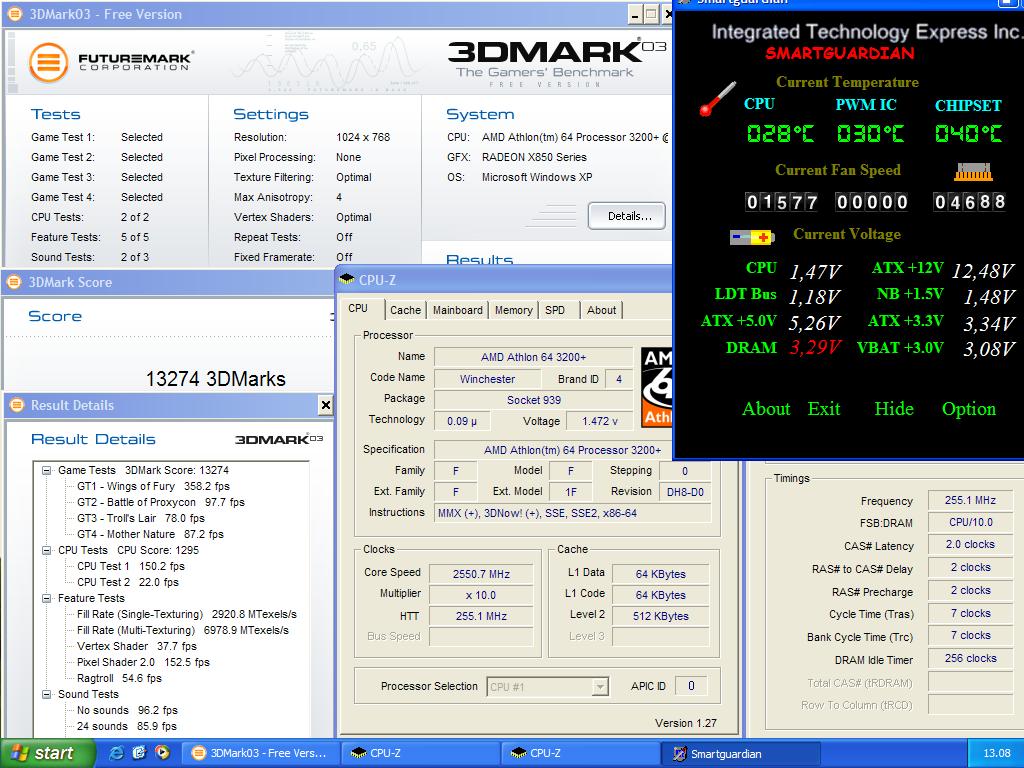
Task: Collapse the CPU Tests tree node
Action: (x=46, y=551)
